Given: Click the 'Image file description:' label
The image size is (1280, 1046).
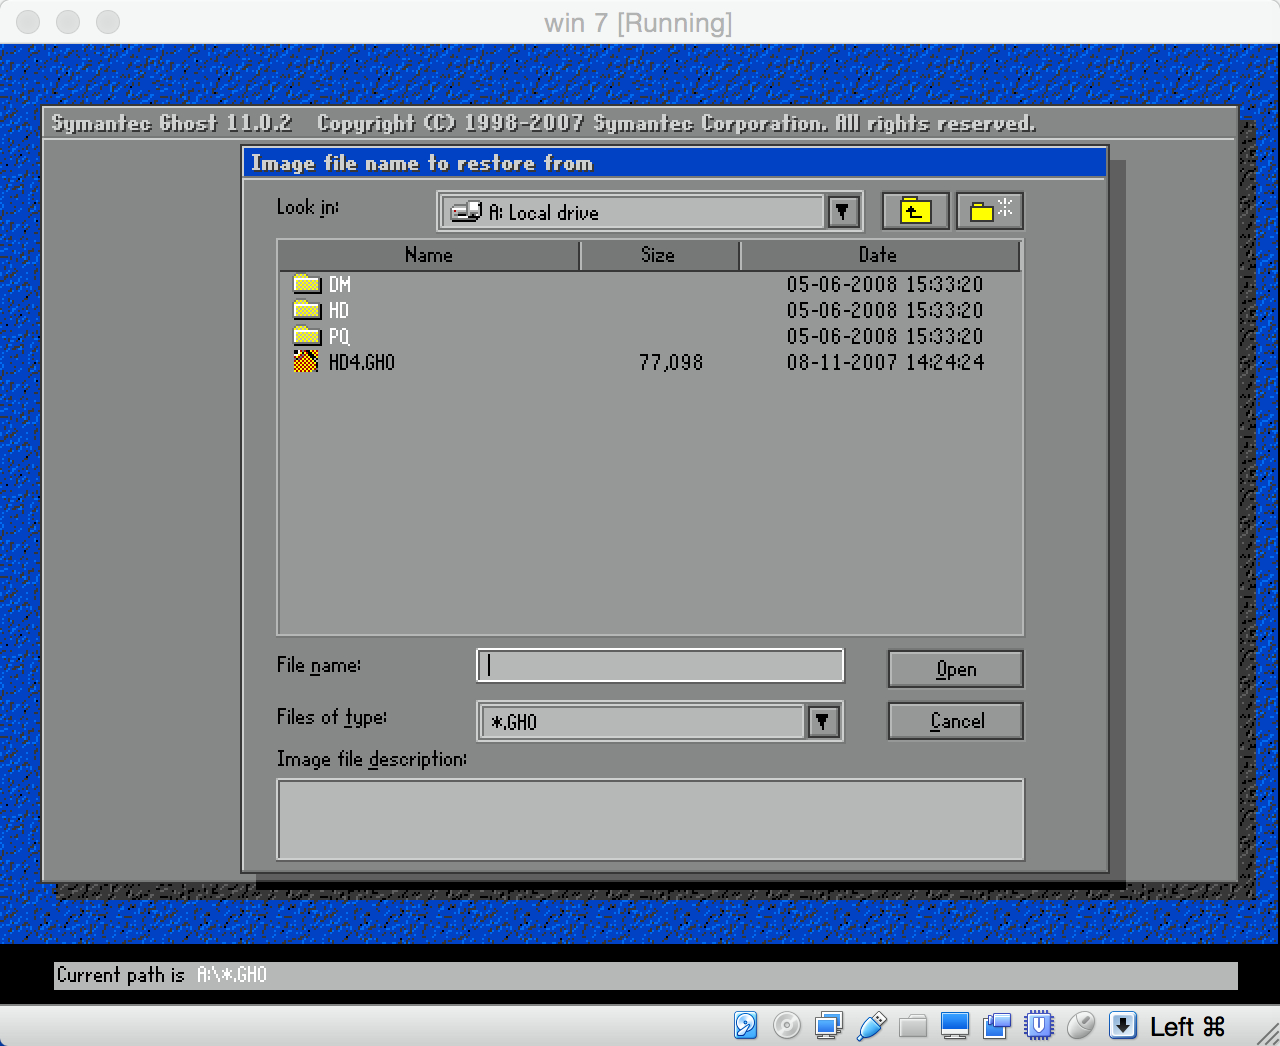Looking at the screenshot, I should pyautogui.click(x=372, y=759).
